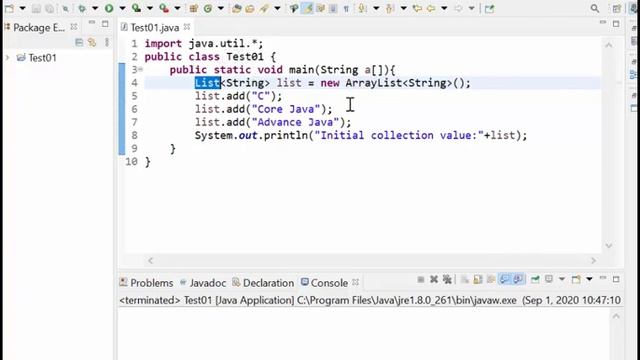Click the Previous Annotation icon

[390, 8]
